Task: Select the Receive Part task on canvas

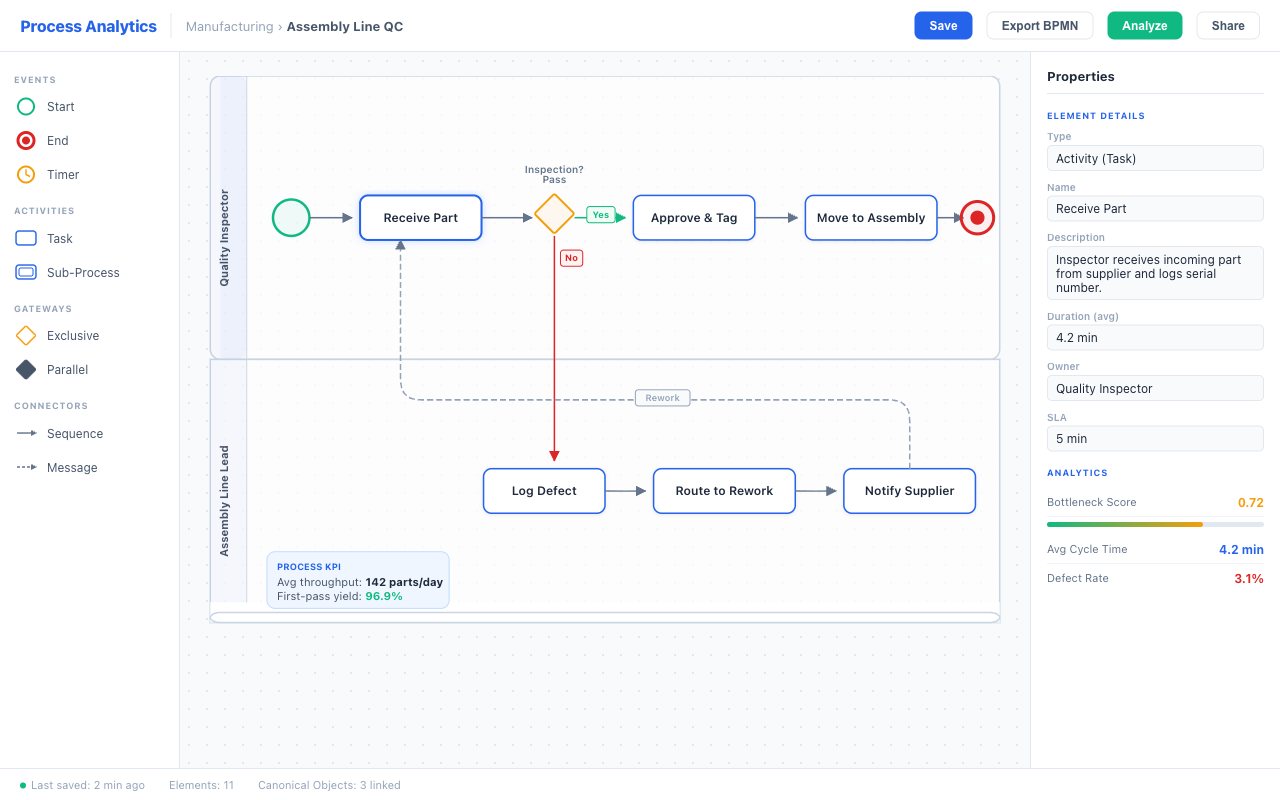Action: pos(420,217)
